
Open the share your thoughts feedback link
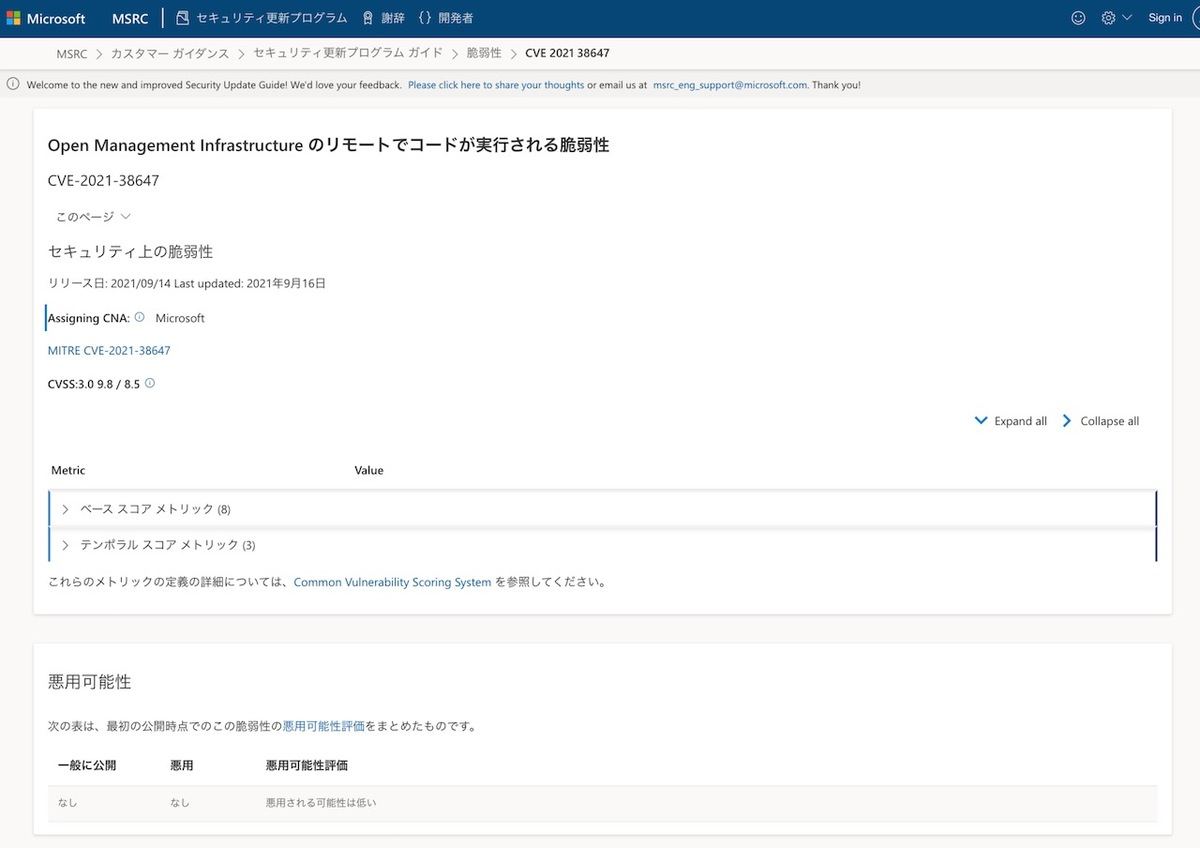coord(496,85)
